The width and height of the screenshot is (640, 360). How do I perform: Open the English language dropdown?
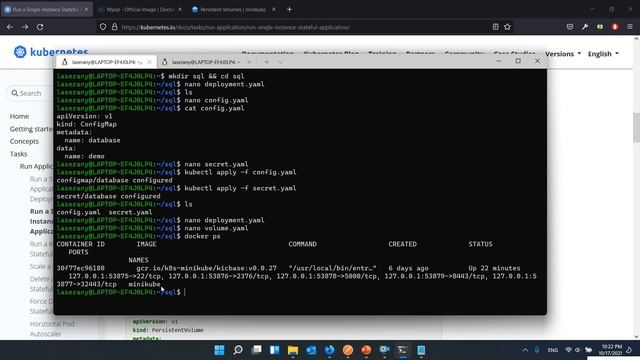[x=603, y=54]
